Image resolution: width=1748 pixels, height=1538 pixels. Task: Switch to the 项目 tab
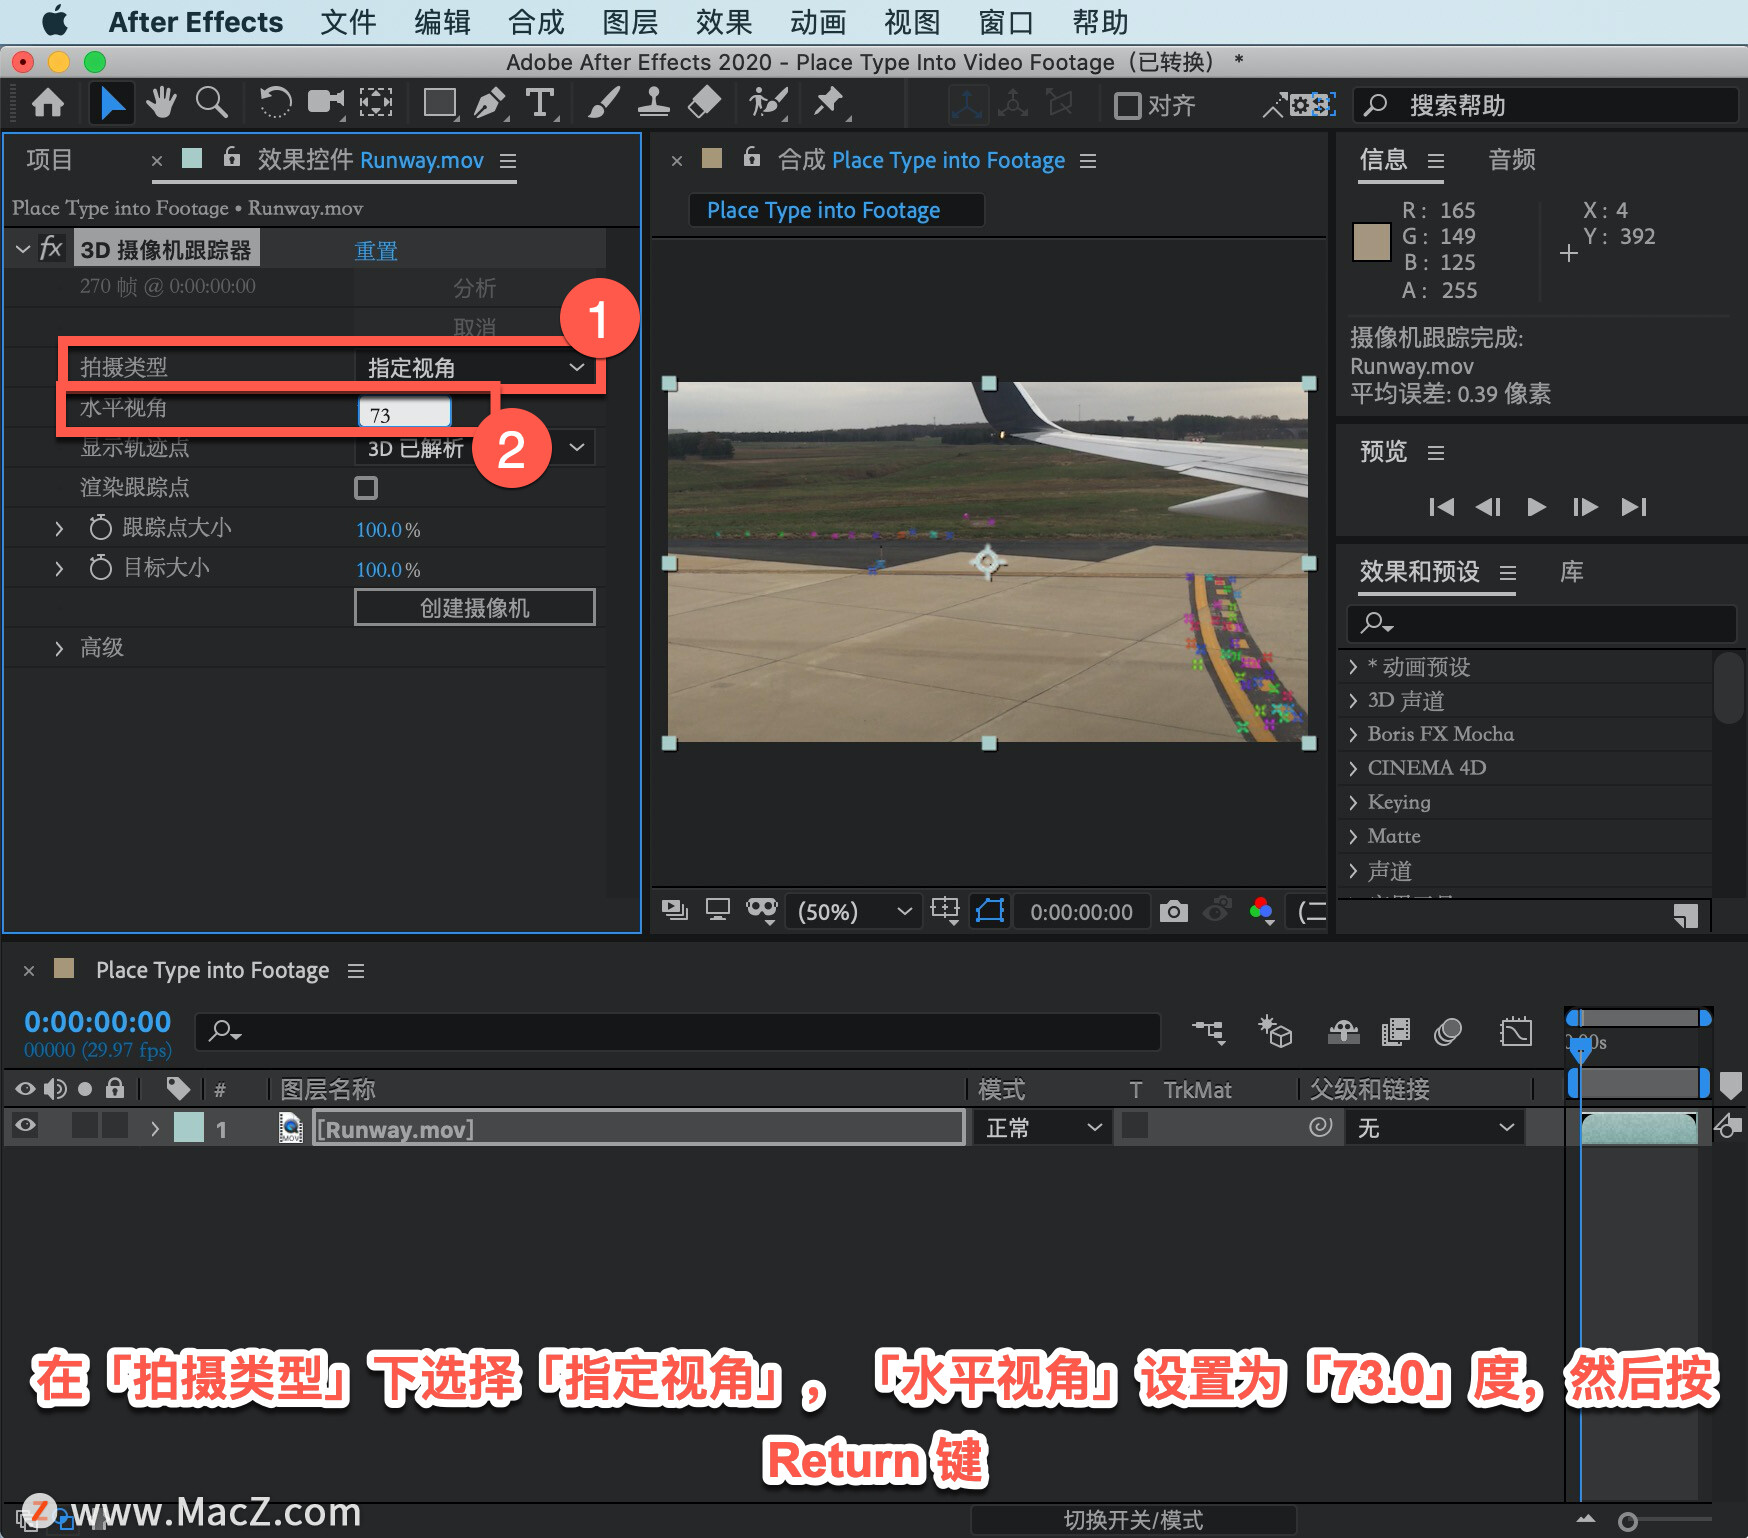click(x=49, y=160)
